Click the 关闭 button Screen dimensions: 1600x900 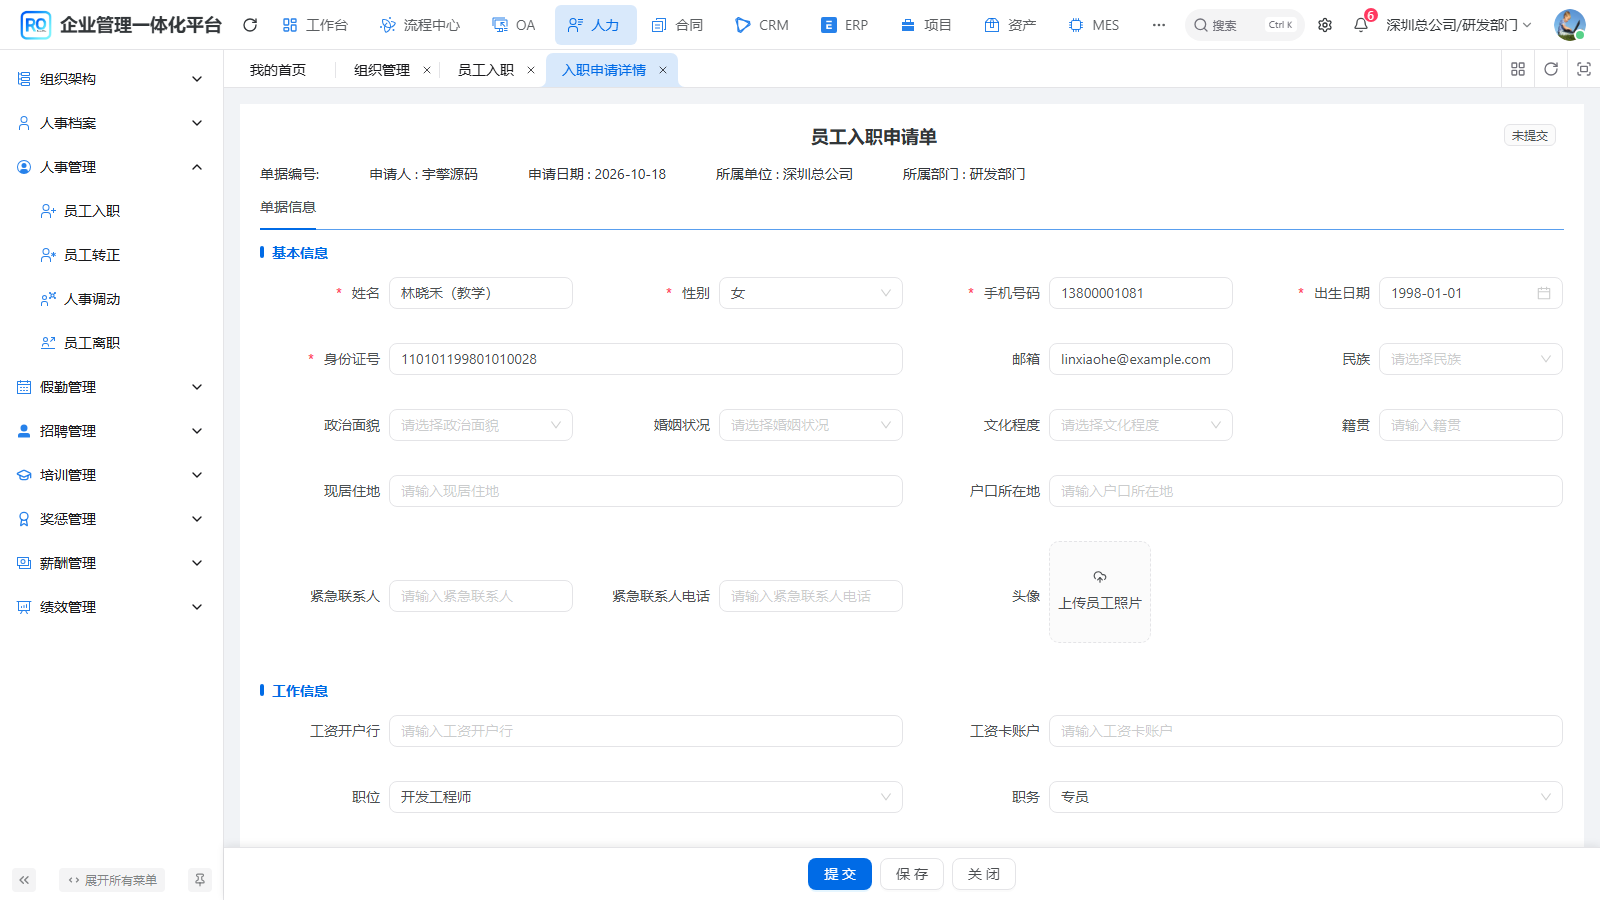(984, 874)
